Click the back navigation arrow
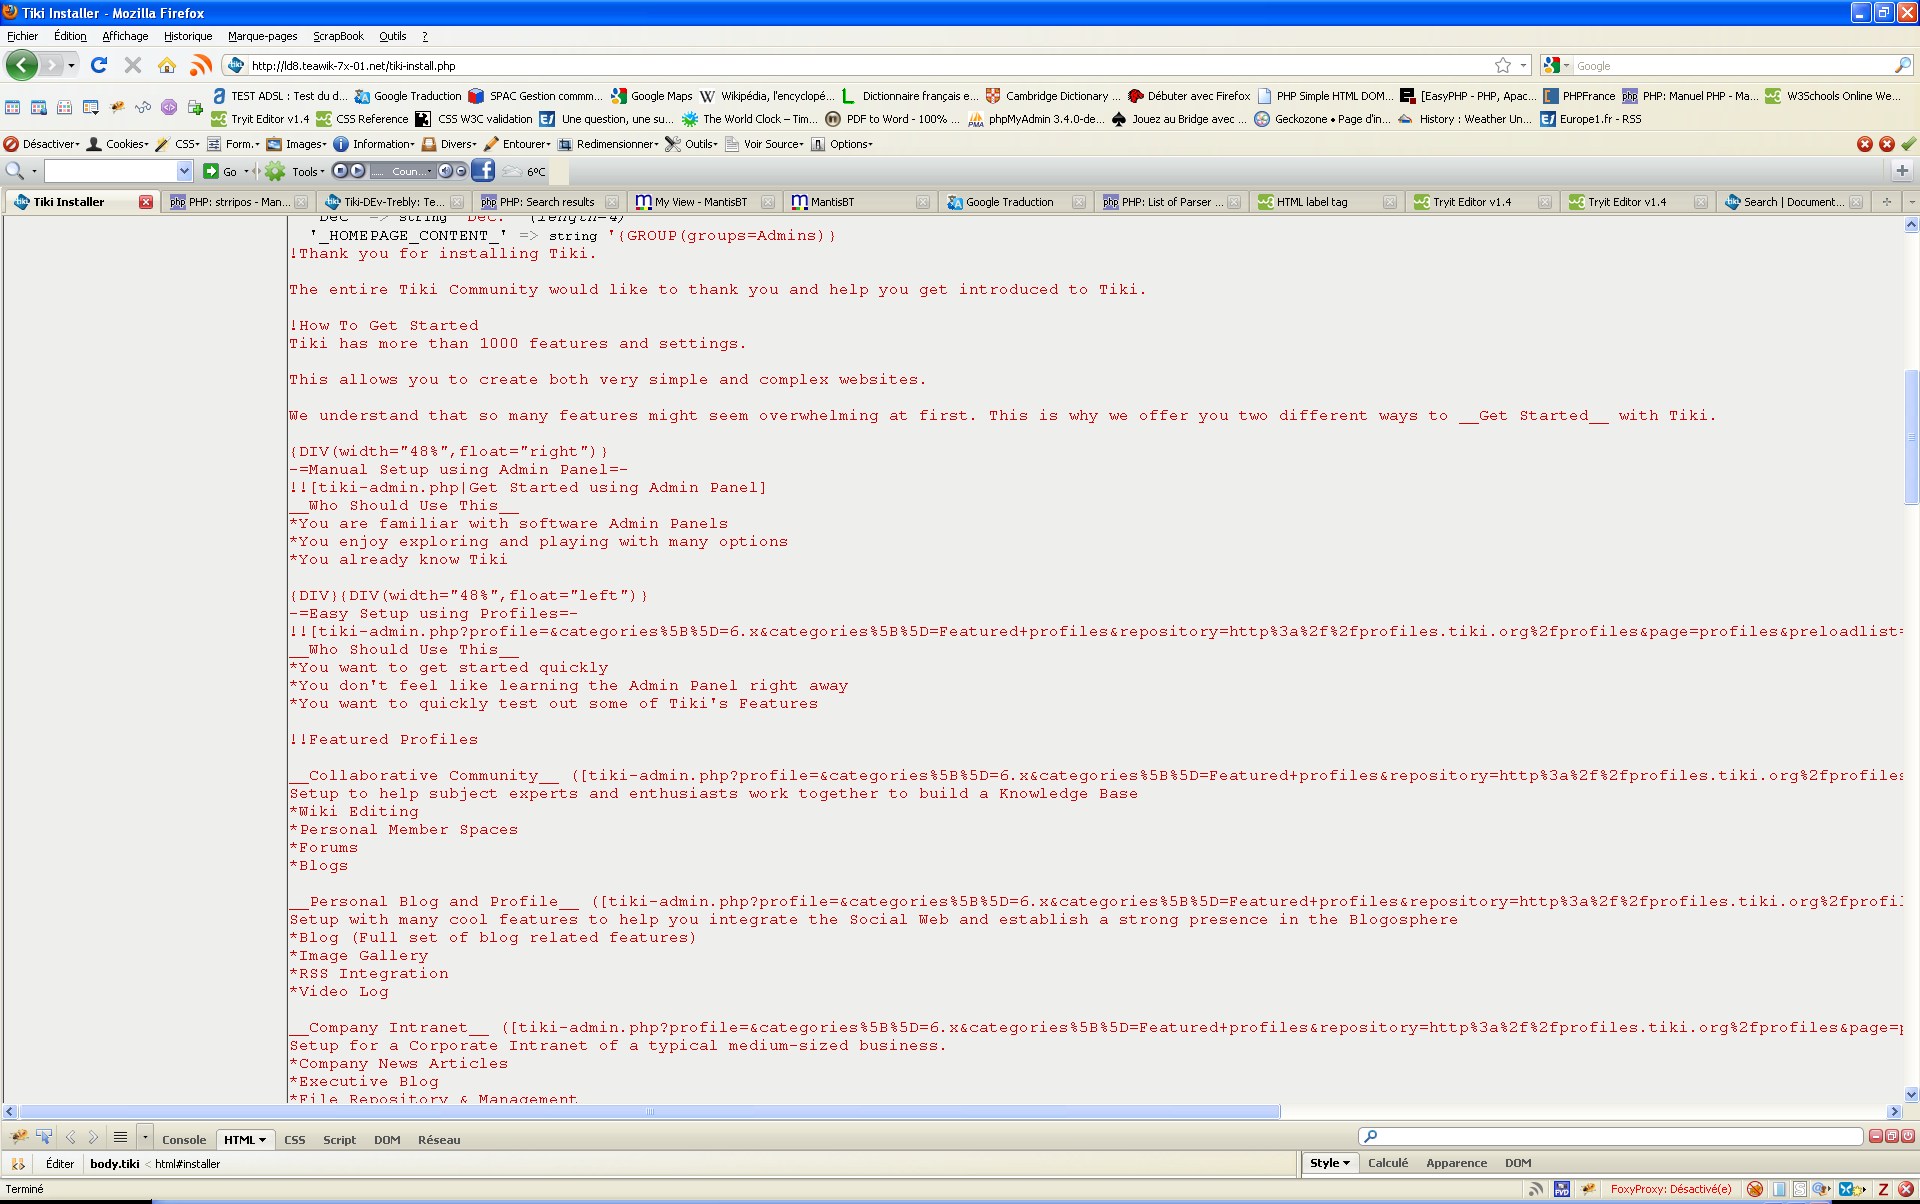The width and height of the screenshot is (1920, 1204). (x=22, y=66)
